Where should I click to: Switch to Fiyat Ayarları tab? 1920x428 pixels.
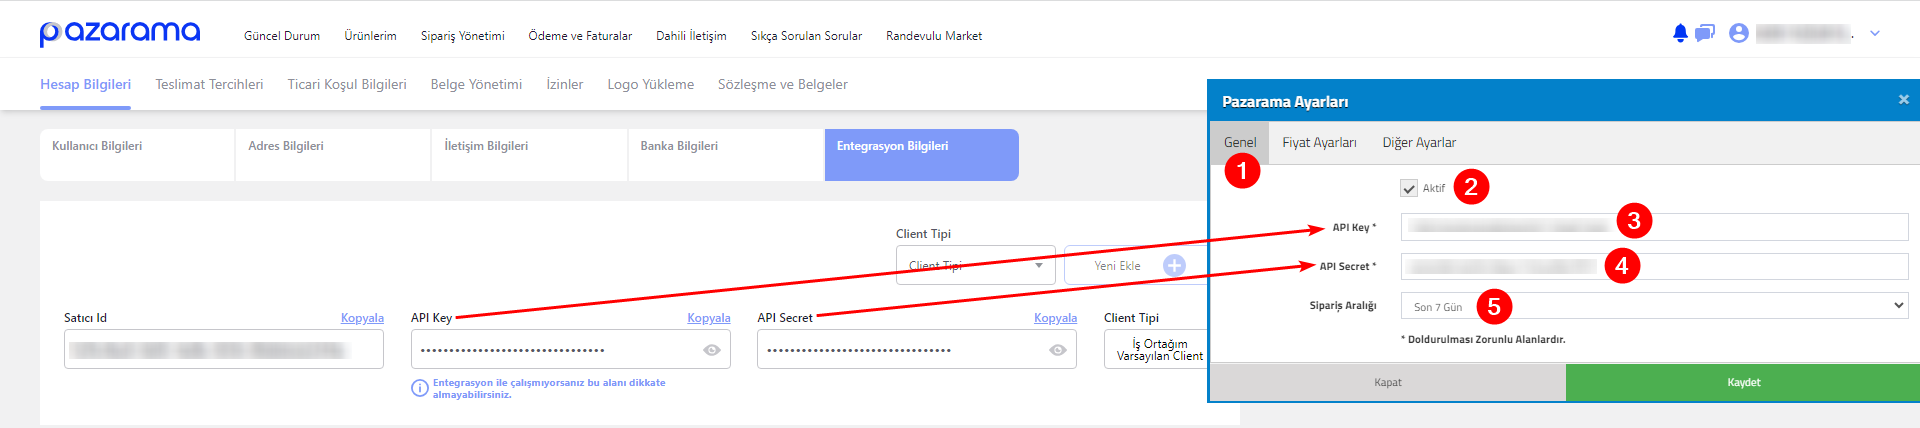[1319, 142]
